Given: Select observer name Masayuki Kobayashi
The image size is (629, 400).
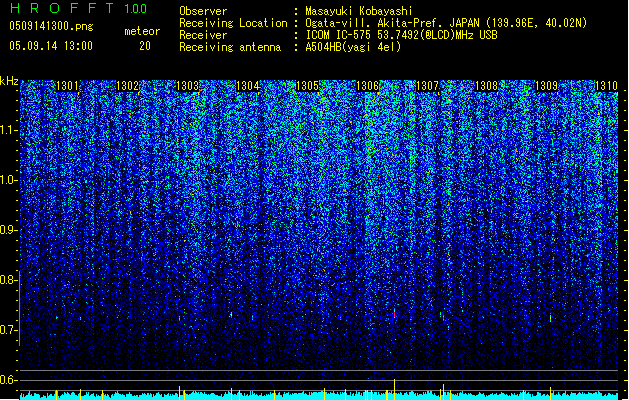Looking at the screenshot, I should click(x=359, y=11).
